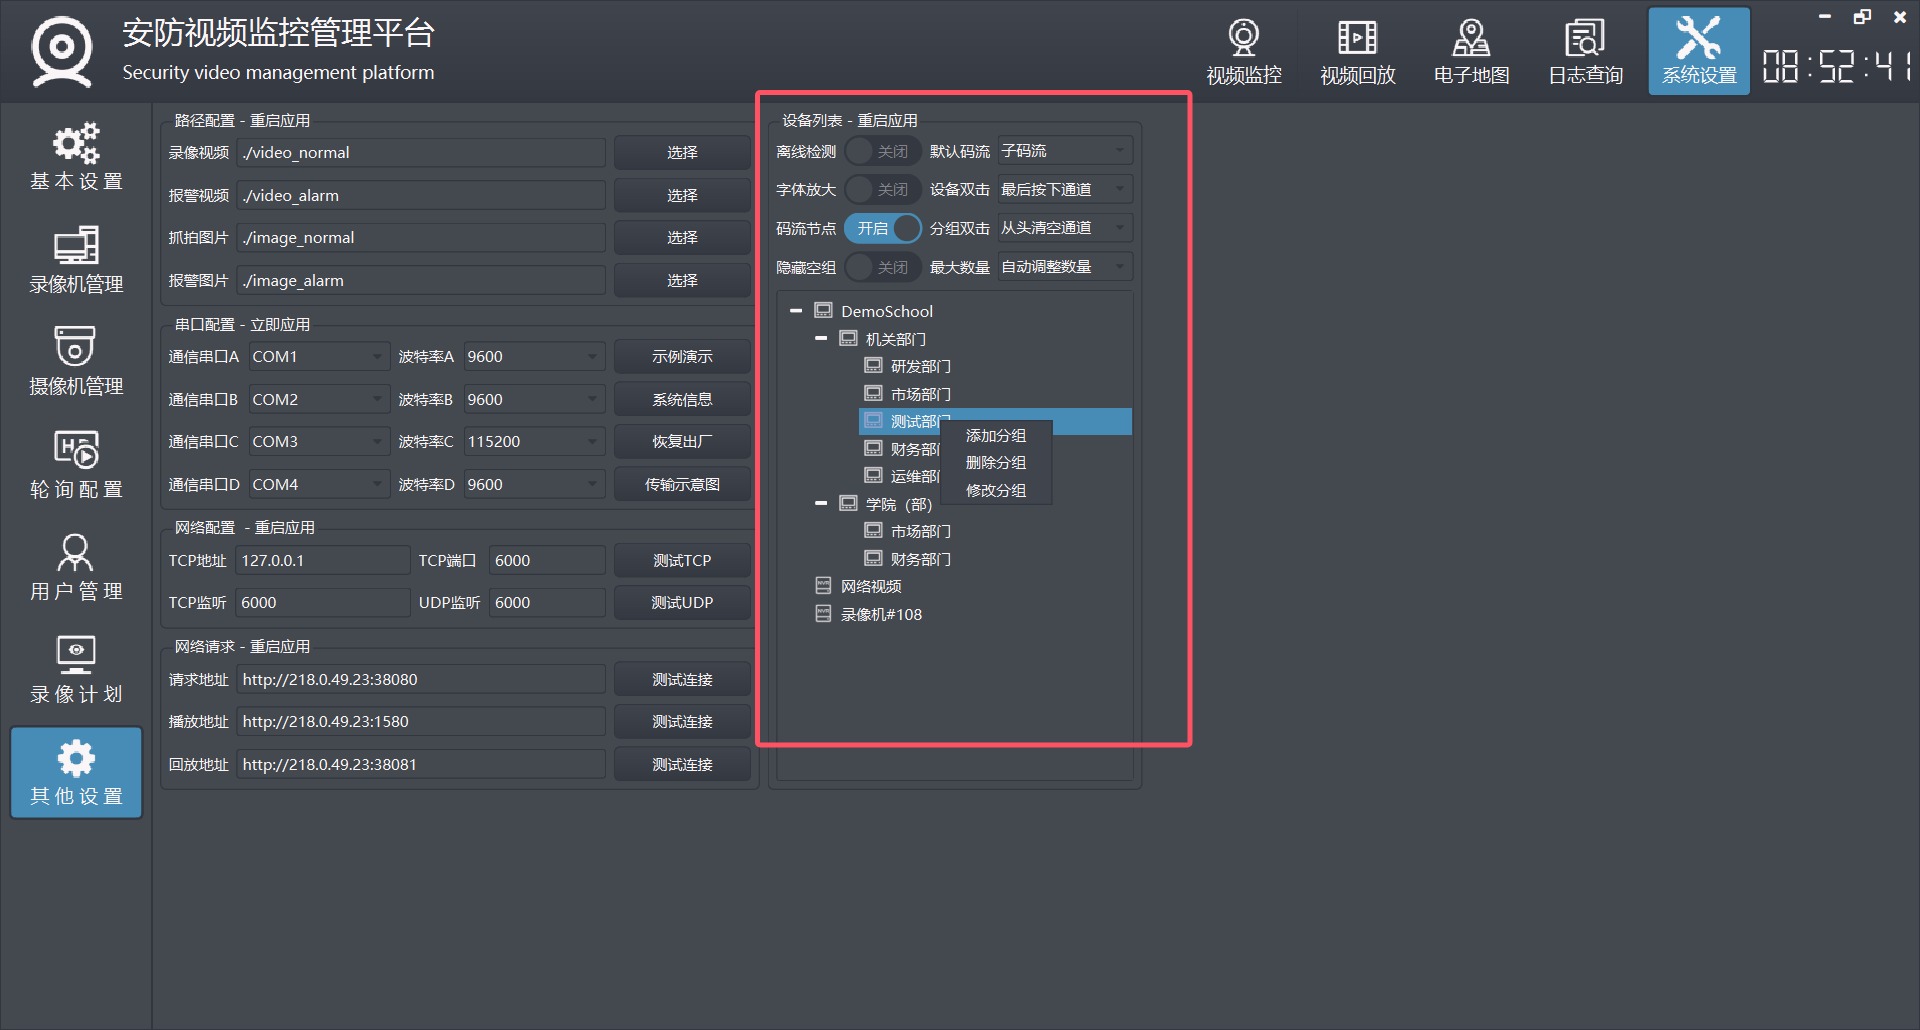
Task: Click the 抓拍图片 path field
Action: (x=421, y=237)
